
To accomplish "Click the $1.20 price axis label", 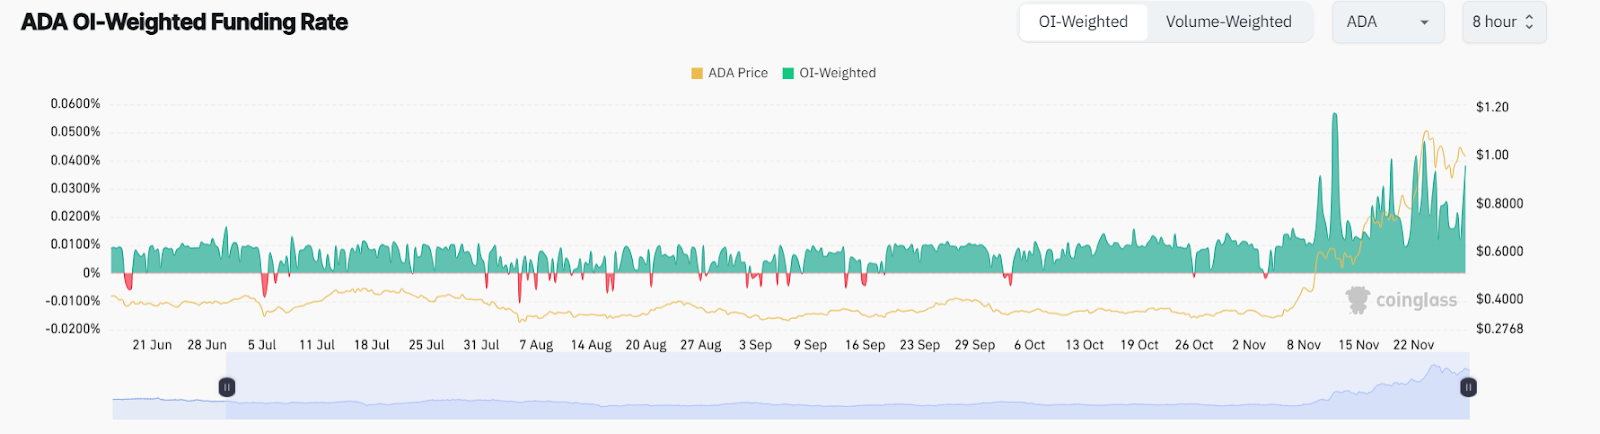I will 1492,107.
